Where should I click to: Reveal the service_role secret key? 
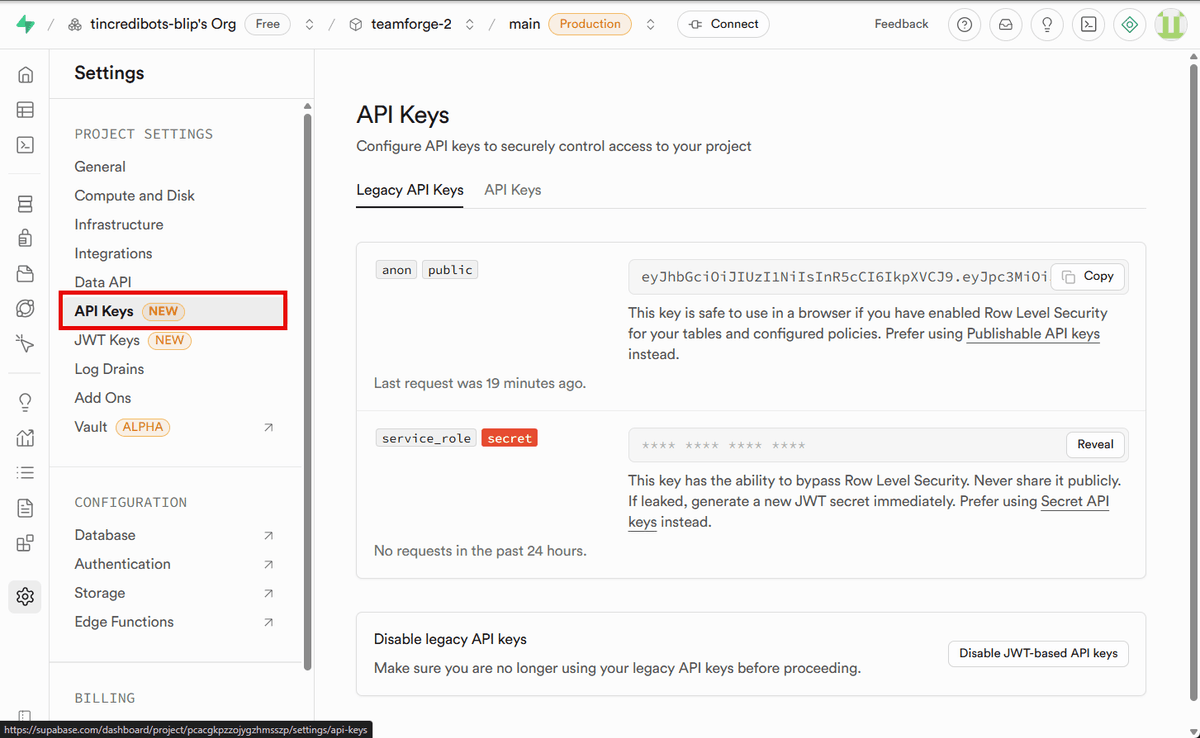(x=1095, y=444)
